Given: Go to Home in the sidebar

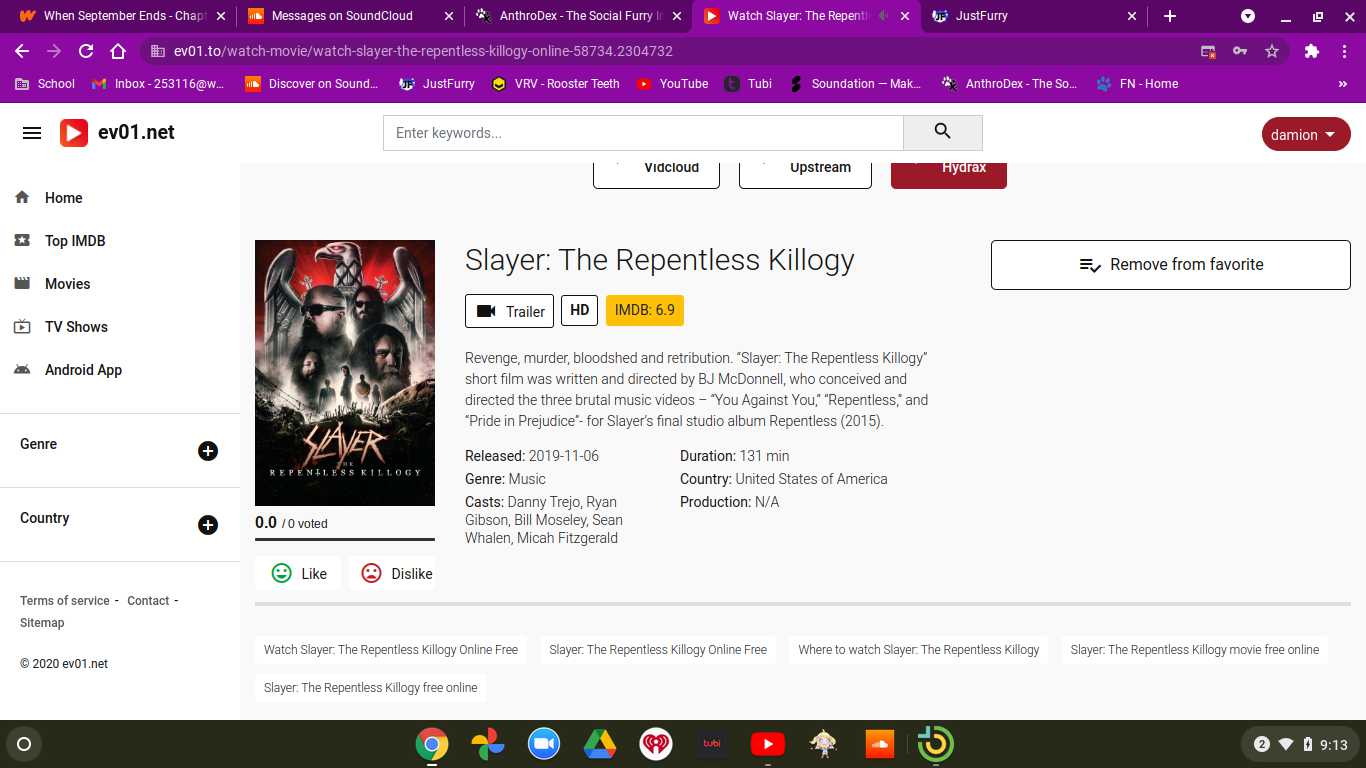Looking at the screenshot, I should 63,198.
